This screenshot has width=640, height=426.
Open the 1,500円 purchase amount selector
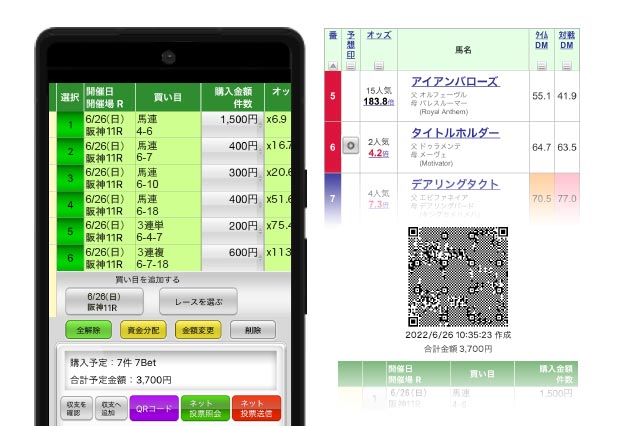[x=232, y=119]
